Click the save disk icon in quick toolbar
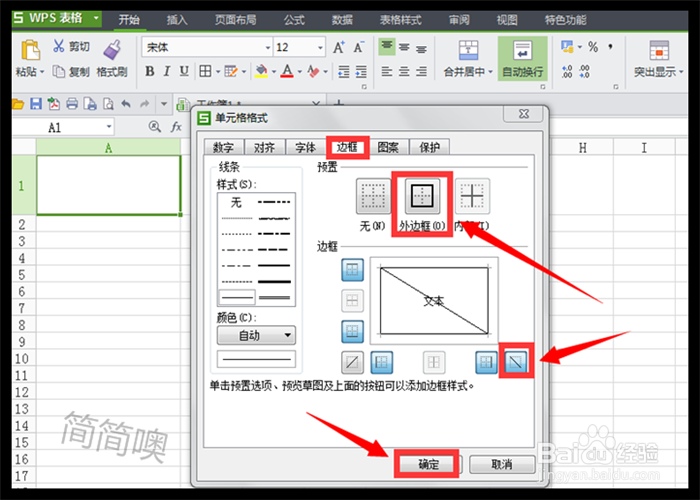This screenshot has width=700, height=500. (36, 104)
